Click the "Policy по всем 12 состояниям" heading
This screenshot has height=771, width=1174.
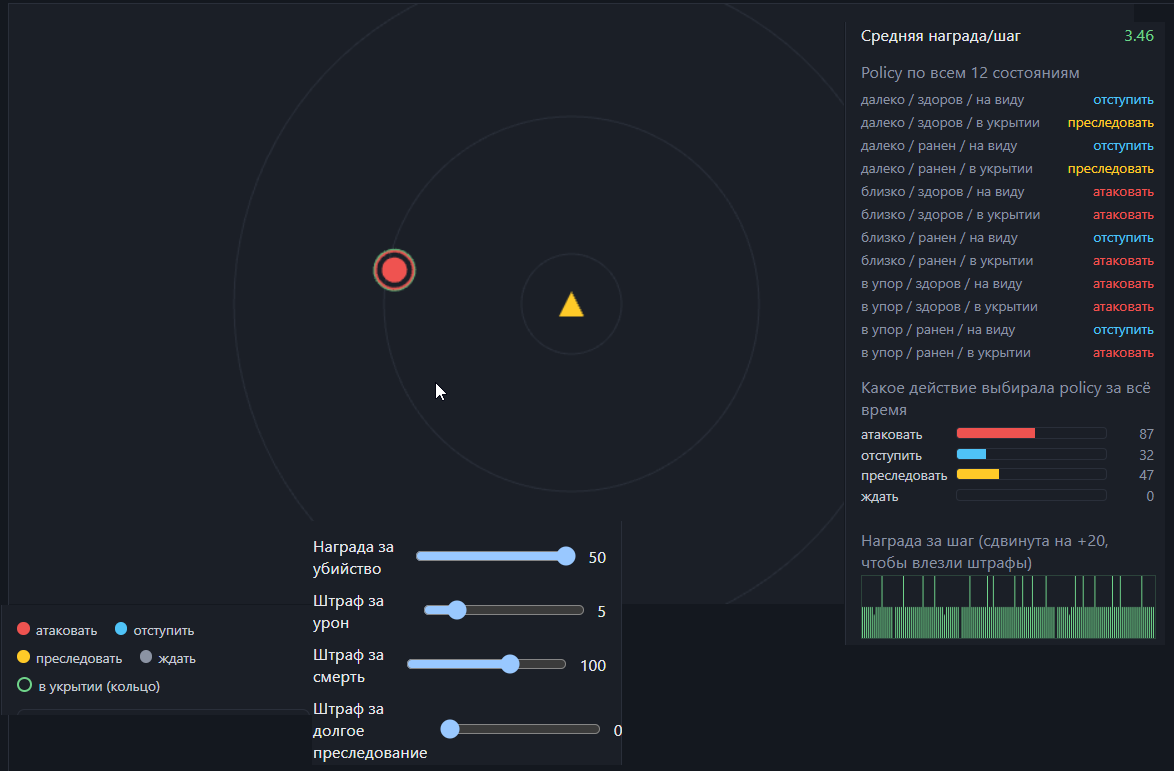point(970,73)
